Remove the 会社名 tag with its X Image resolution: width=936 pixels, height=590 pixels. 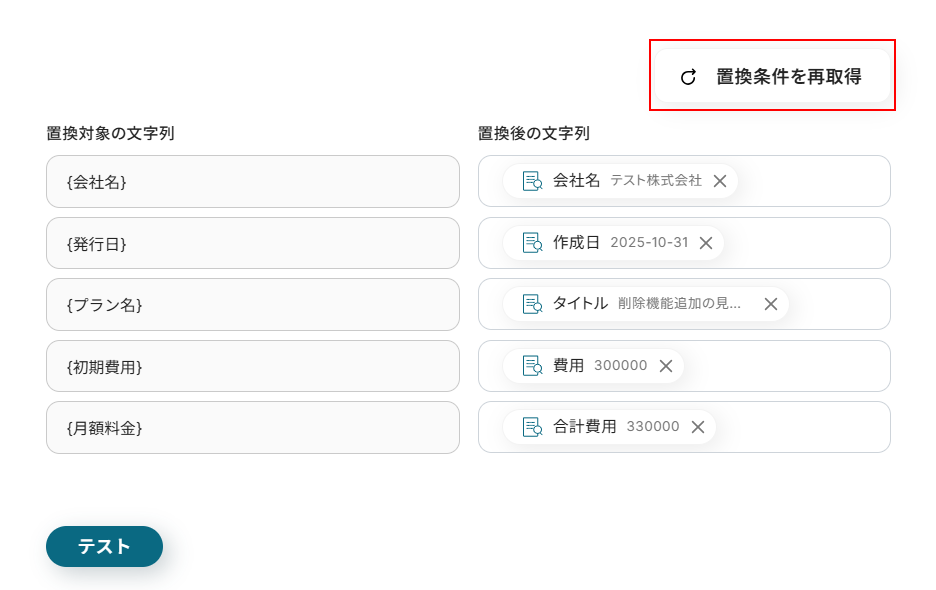720,181
